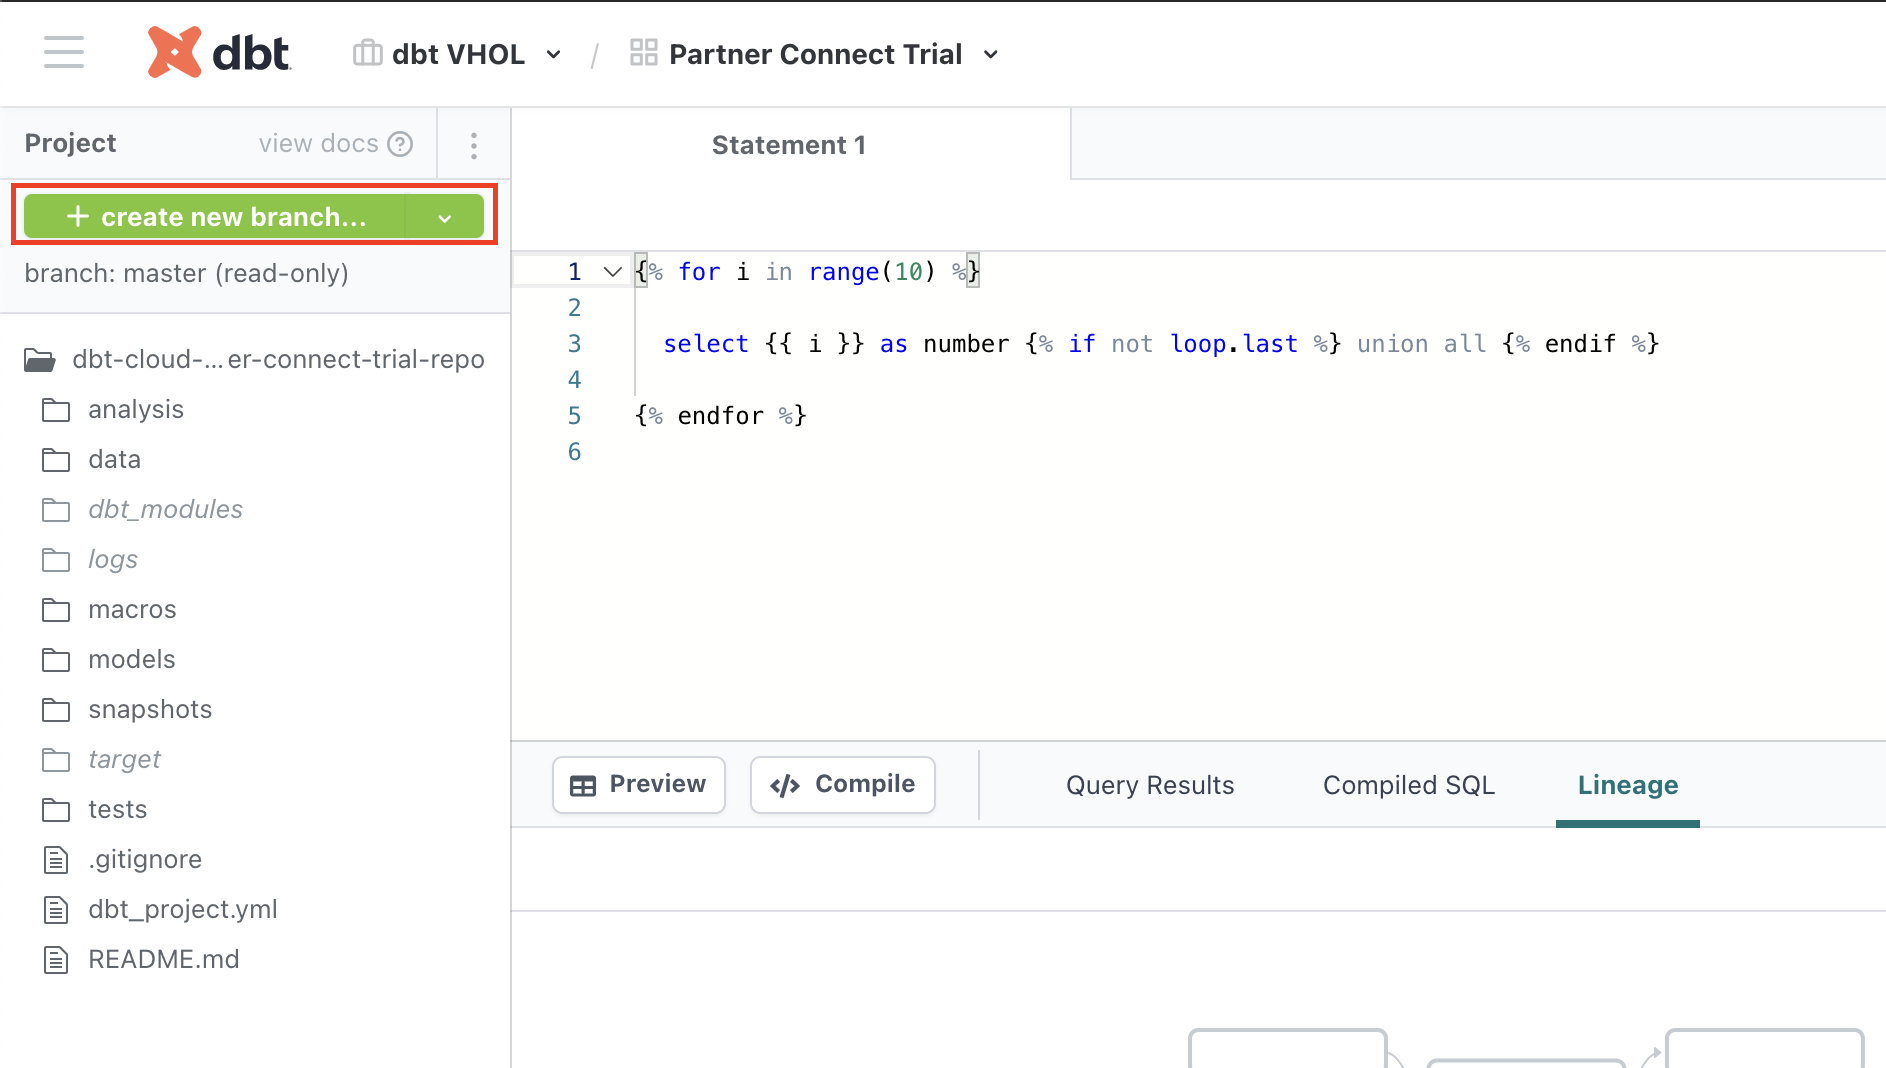Open the Project panel three-dot overflow menu
Screen dimensions: 1886x1068
tap(473, 144)
